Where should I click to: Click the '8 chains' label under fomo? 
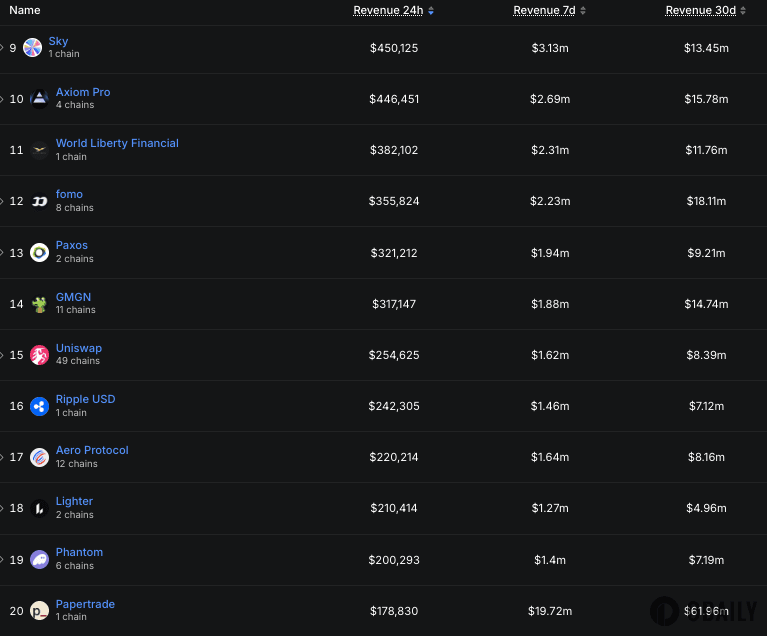[x=74, y=207]
